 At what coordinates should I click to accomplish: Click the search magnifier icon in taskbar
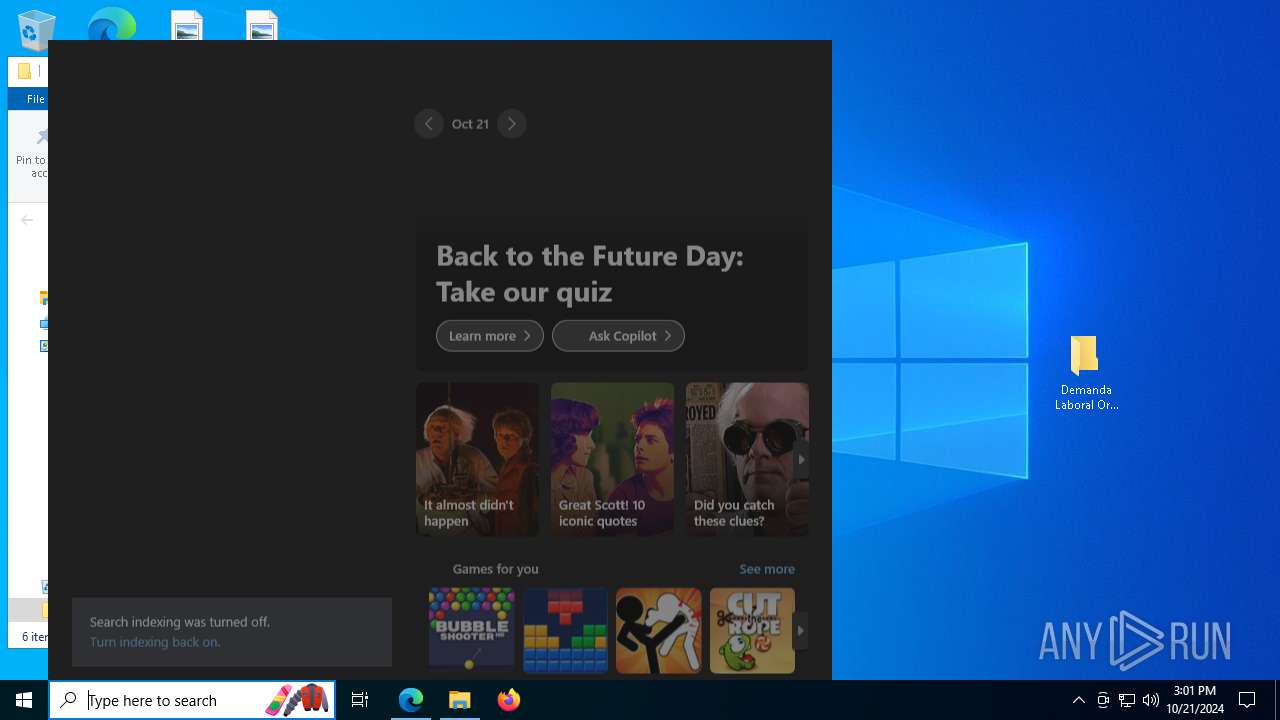69,700
